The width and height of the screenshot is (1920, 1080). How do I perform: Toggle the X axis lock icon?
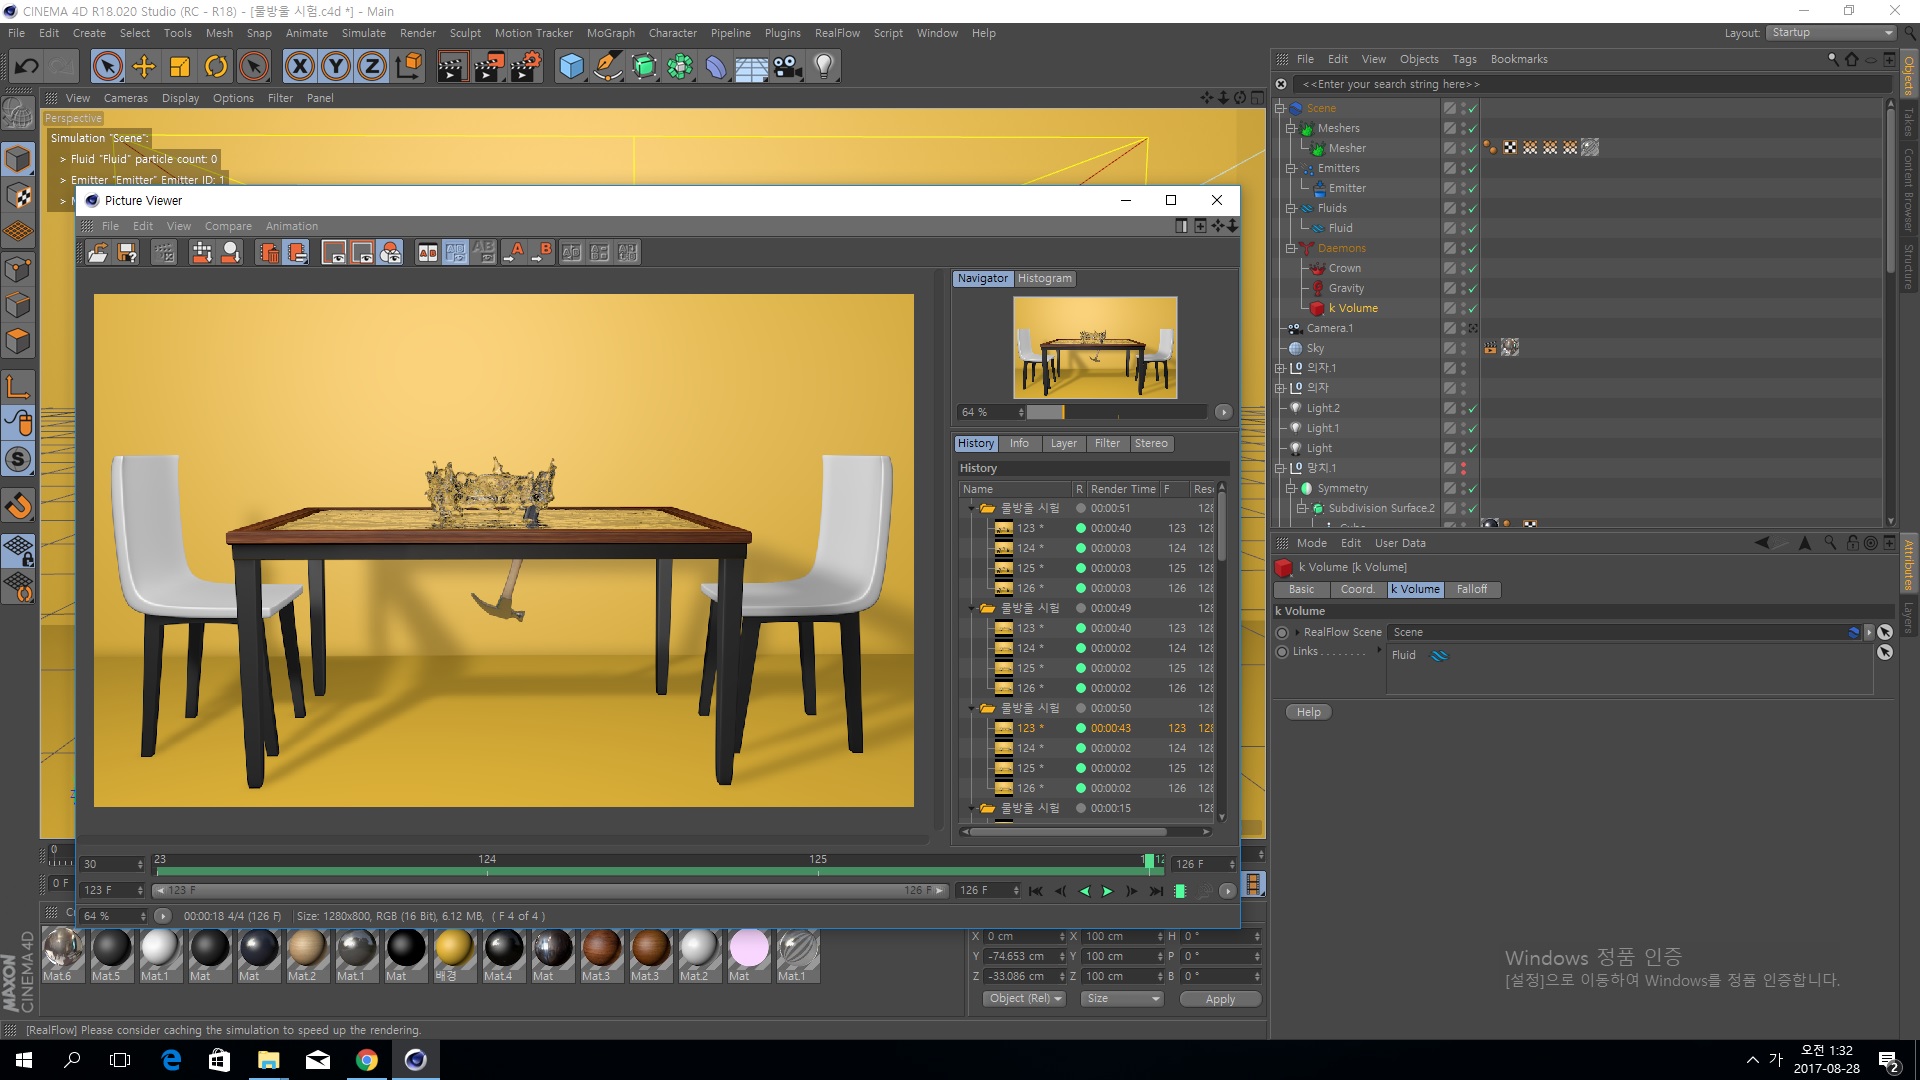(x=299, y=67)
